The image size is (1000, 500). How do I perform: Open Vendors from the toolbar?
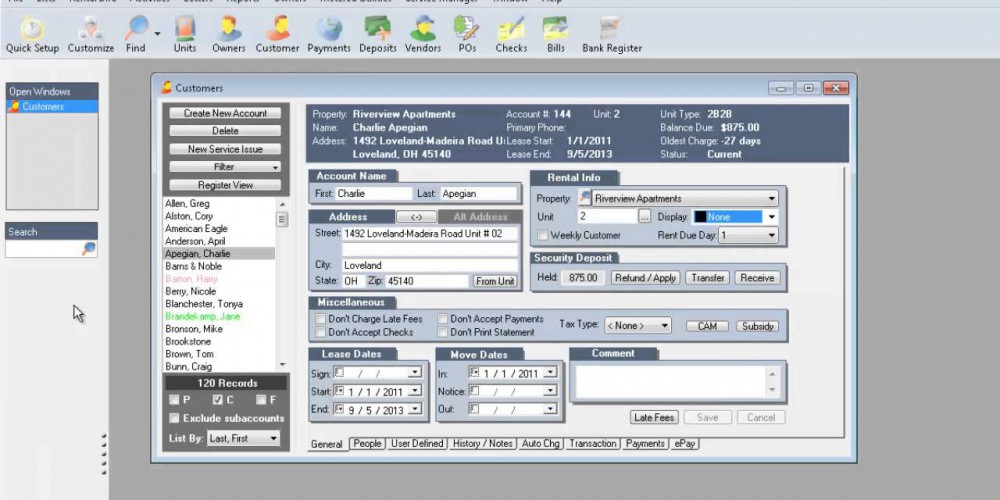423,35
